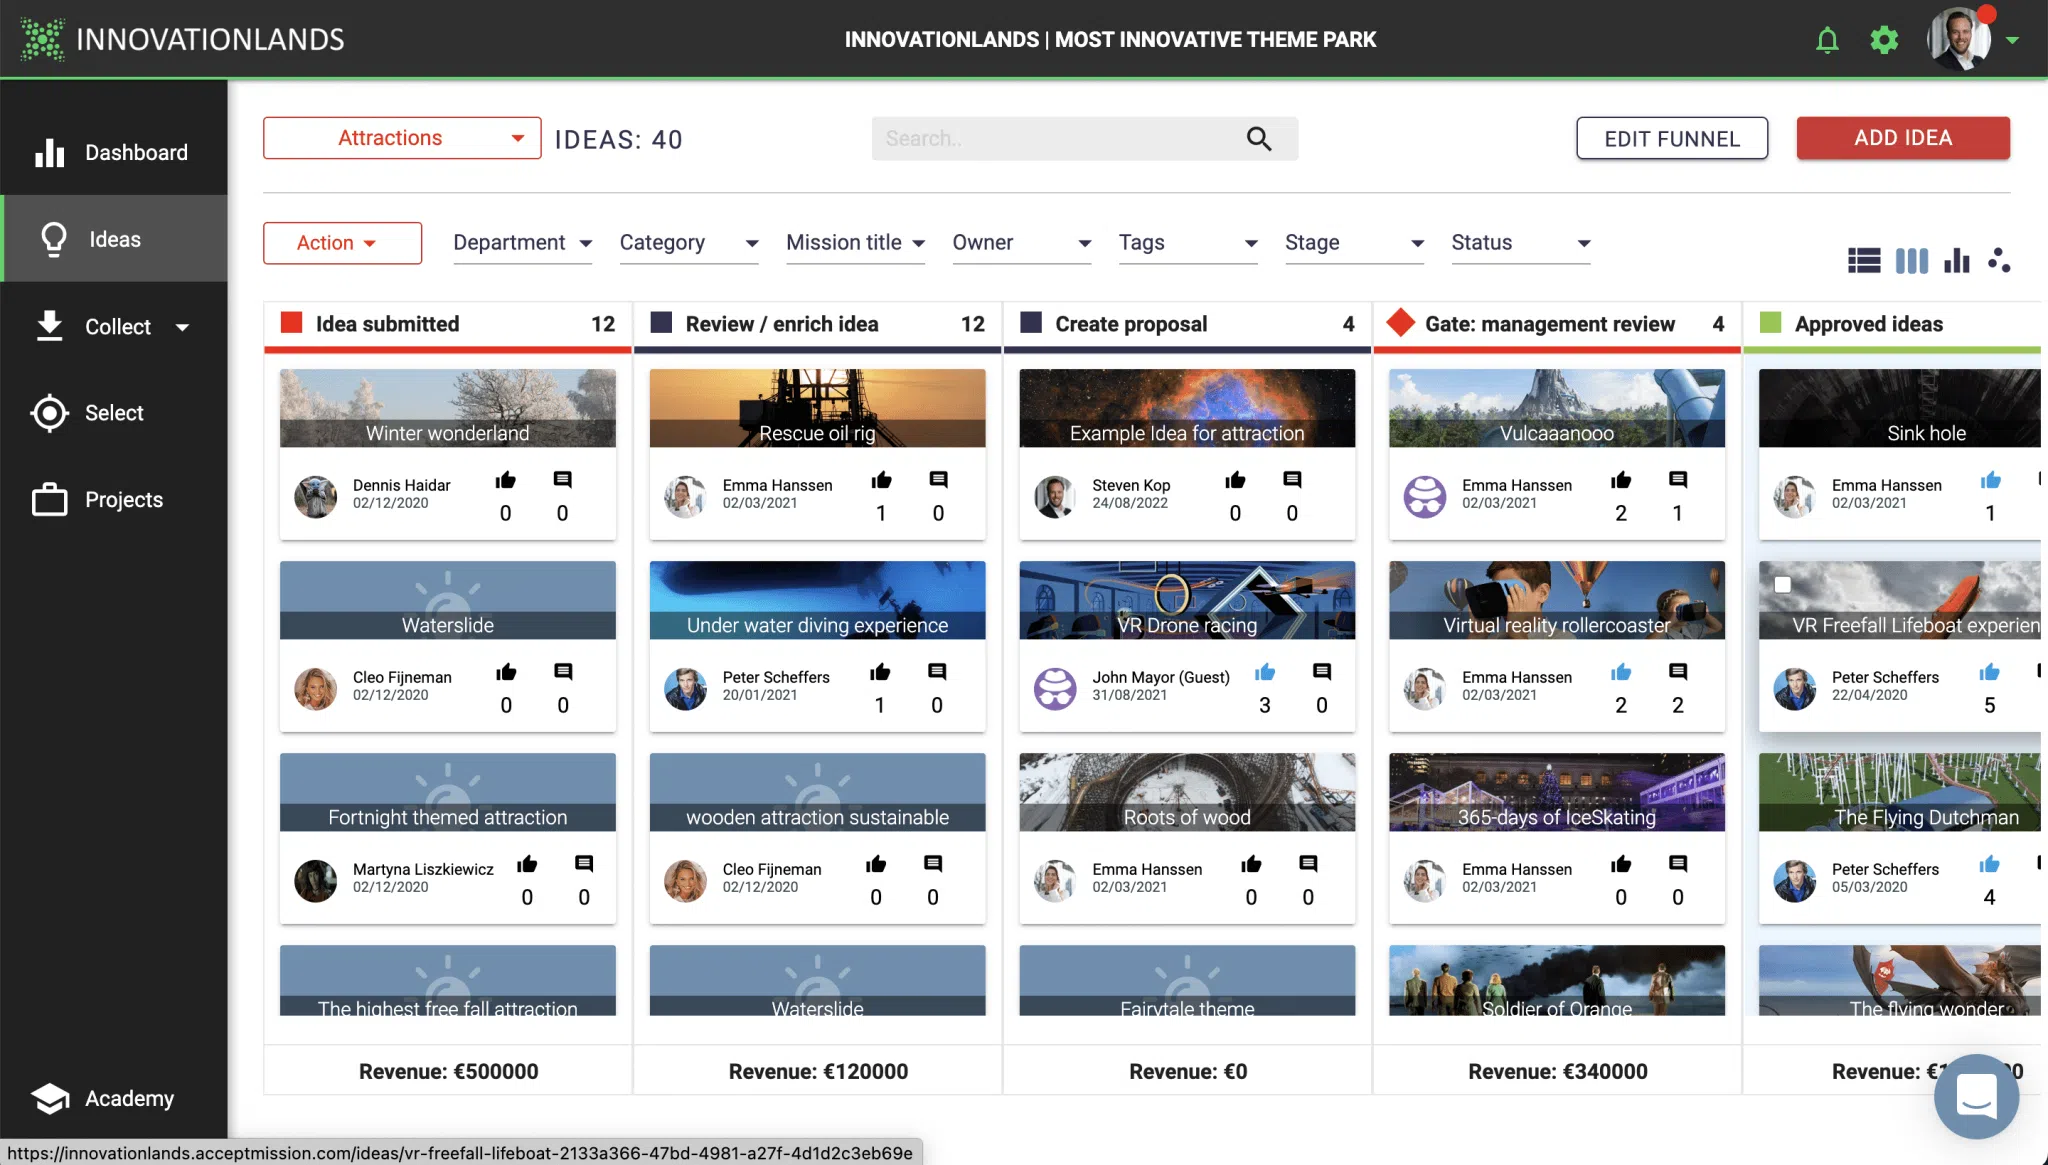2048x1165 pixels.
Task: Switch to list view icon
Action: (1864, 261)
